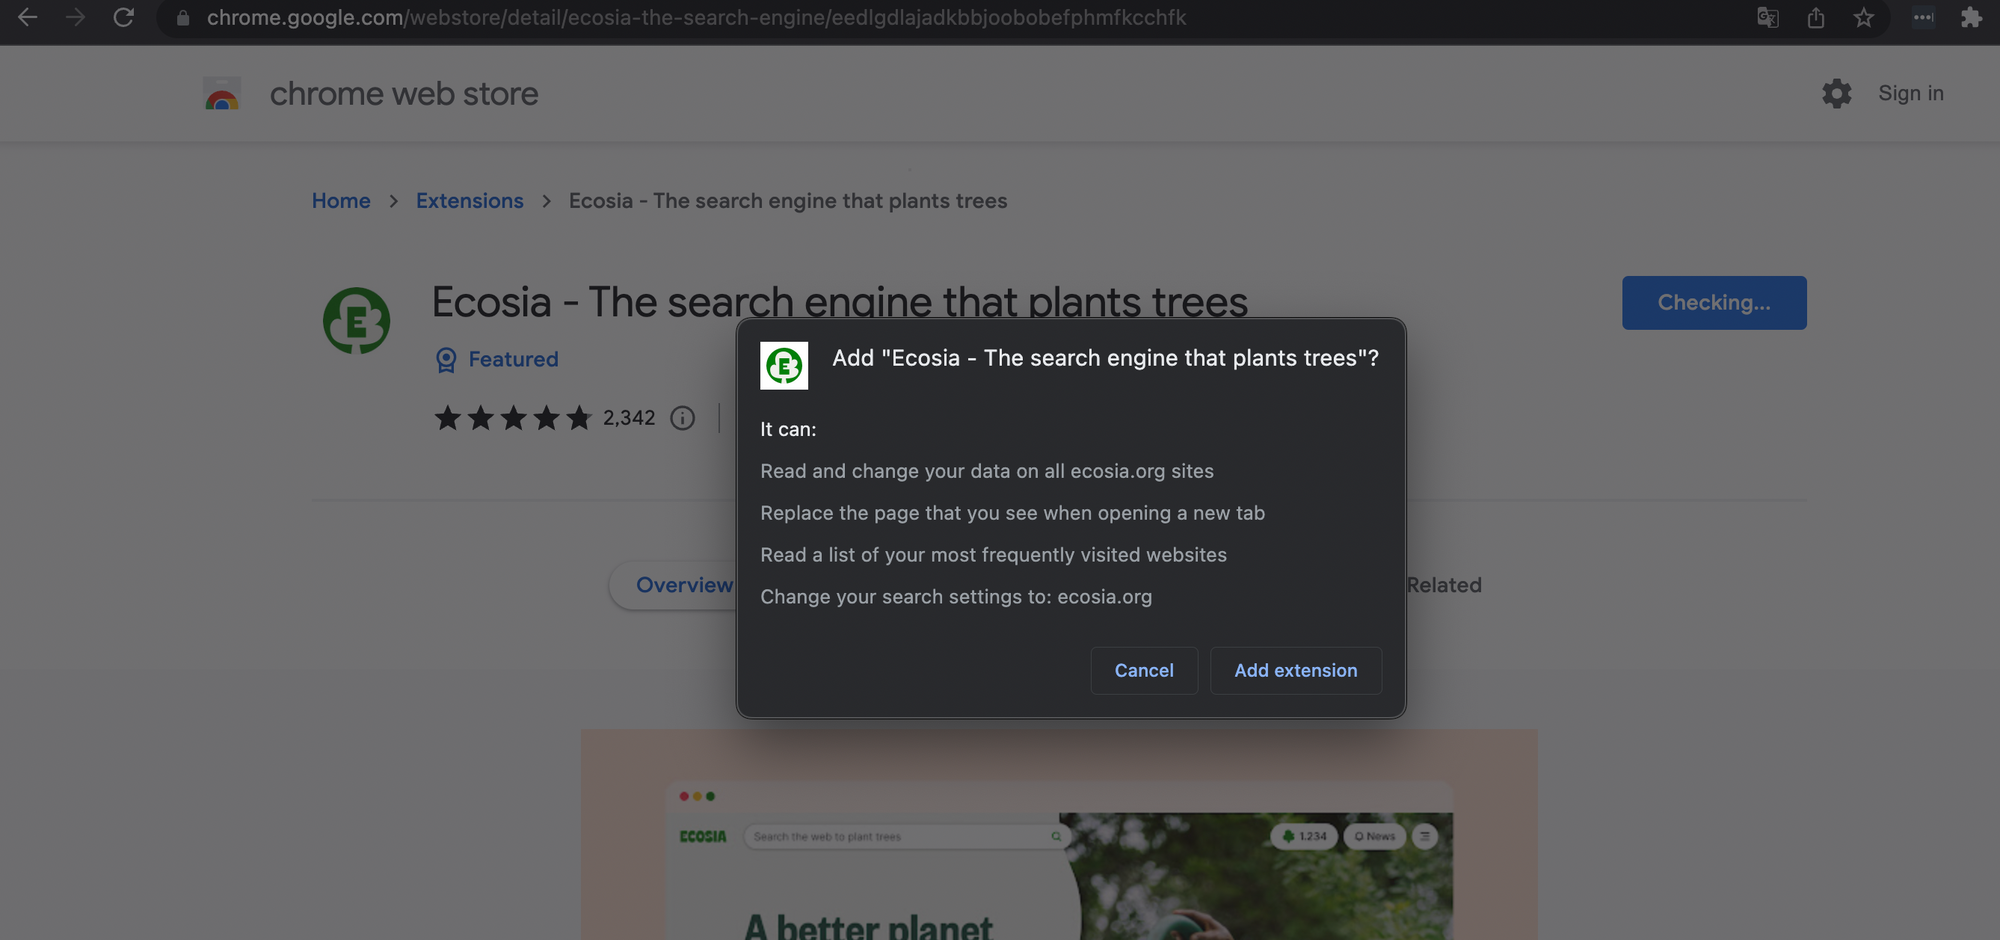The image size is (2000, 940).
Task: Go back using the browser back arrow
Action: tap(27, 17)
